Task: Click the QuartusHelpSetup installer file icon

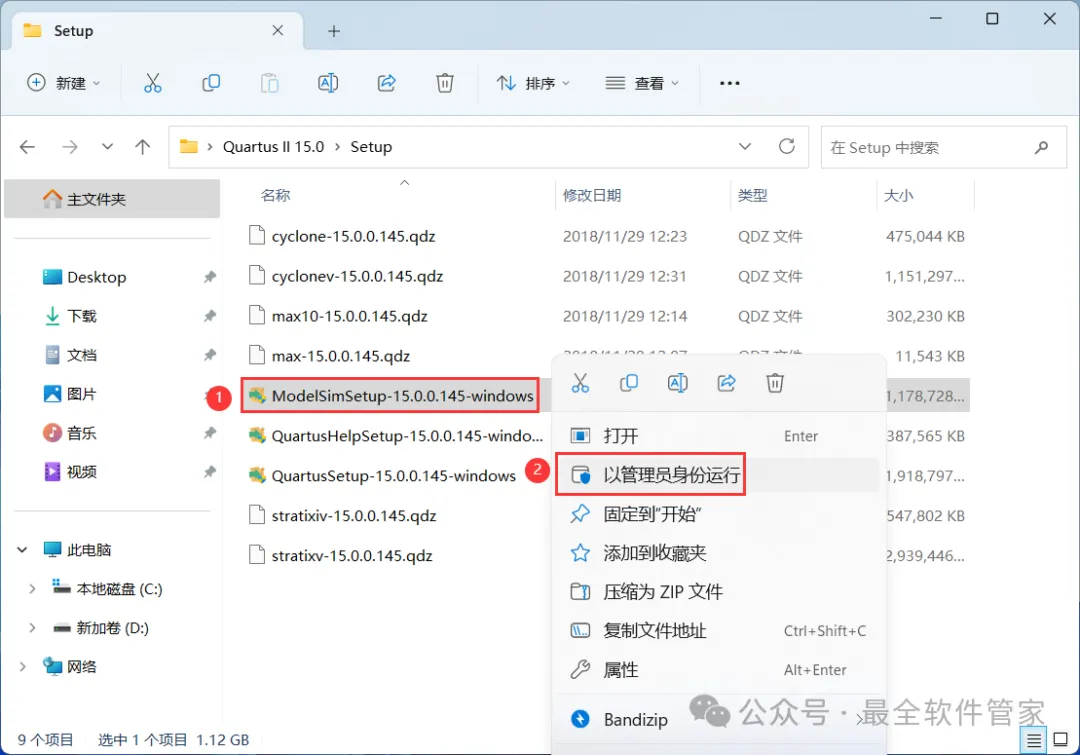Action: pyautogui.click(x=257, y=435)
